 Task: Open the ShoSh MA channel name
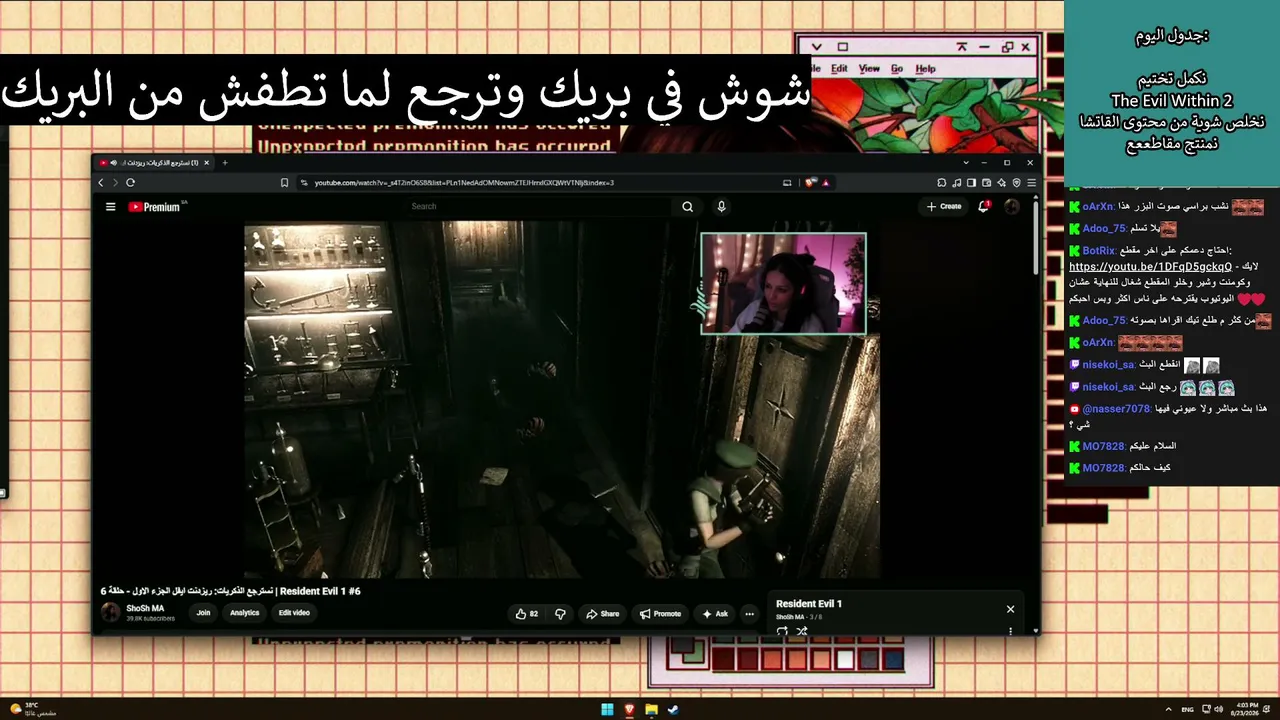click(145, 608)
